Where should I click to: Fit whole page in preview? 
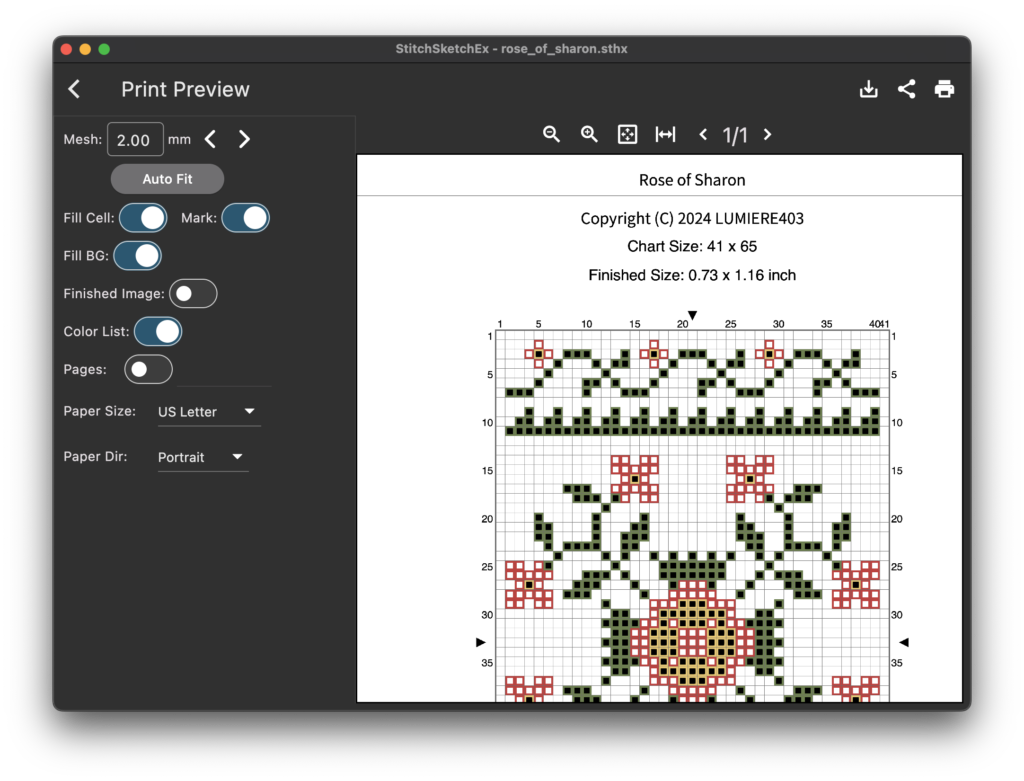point(627,134)
